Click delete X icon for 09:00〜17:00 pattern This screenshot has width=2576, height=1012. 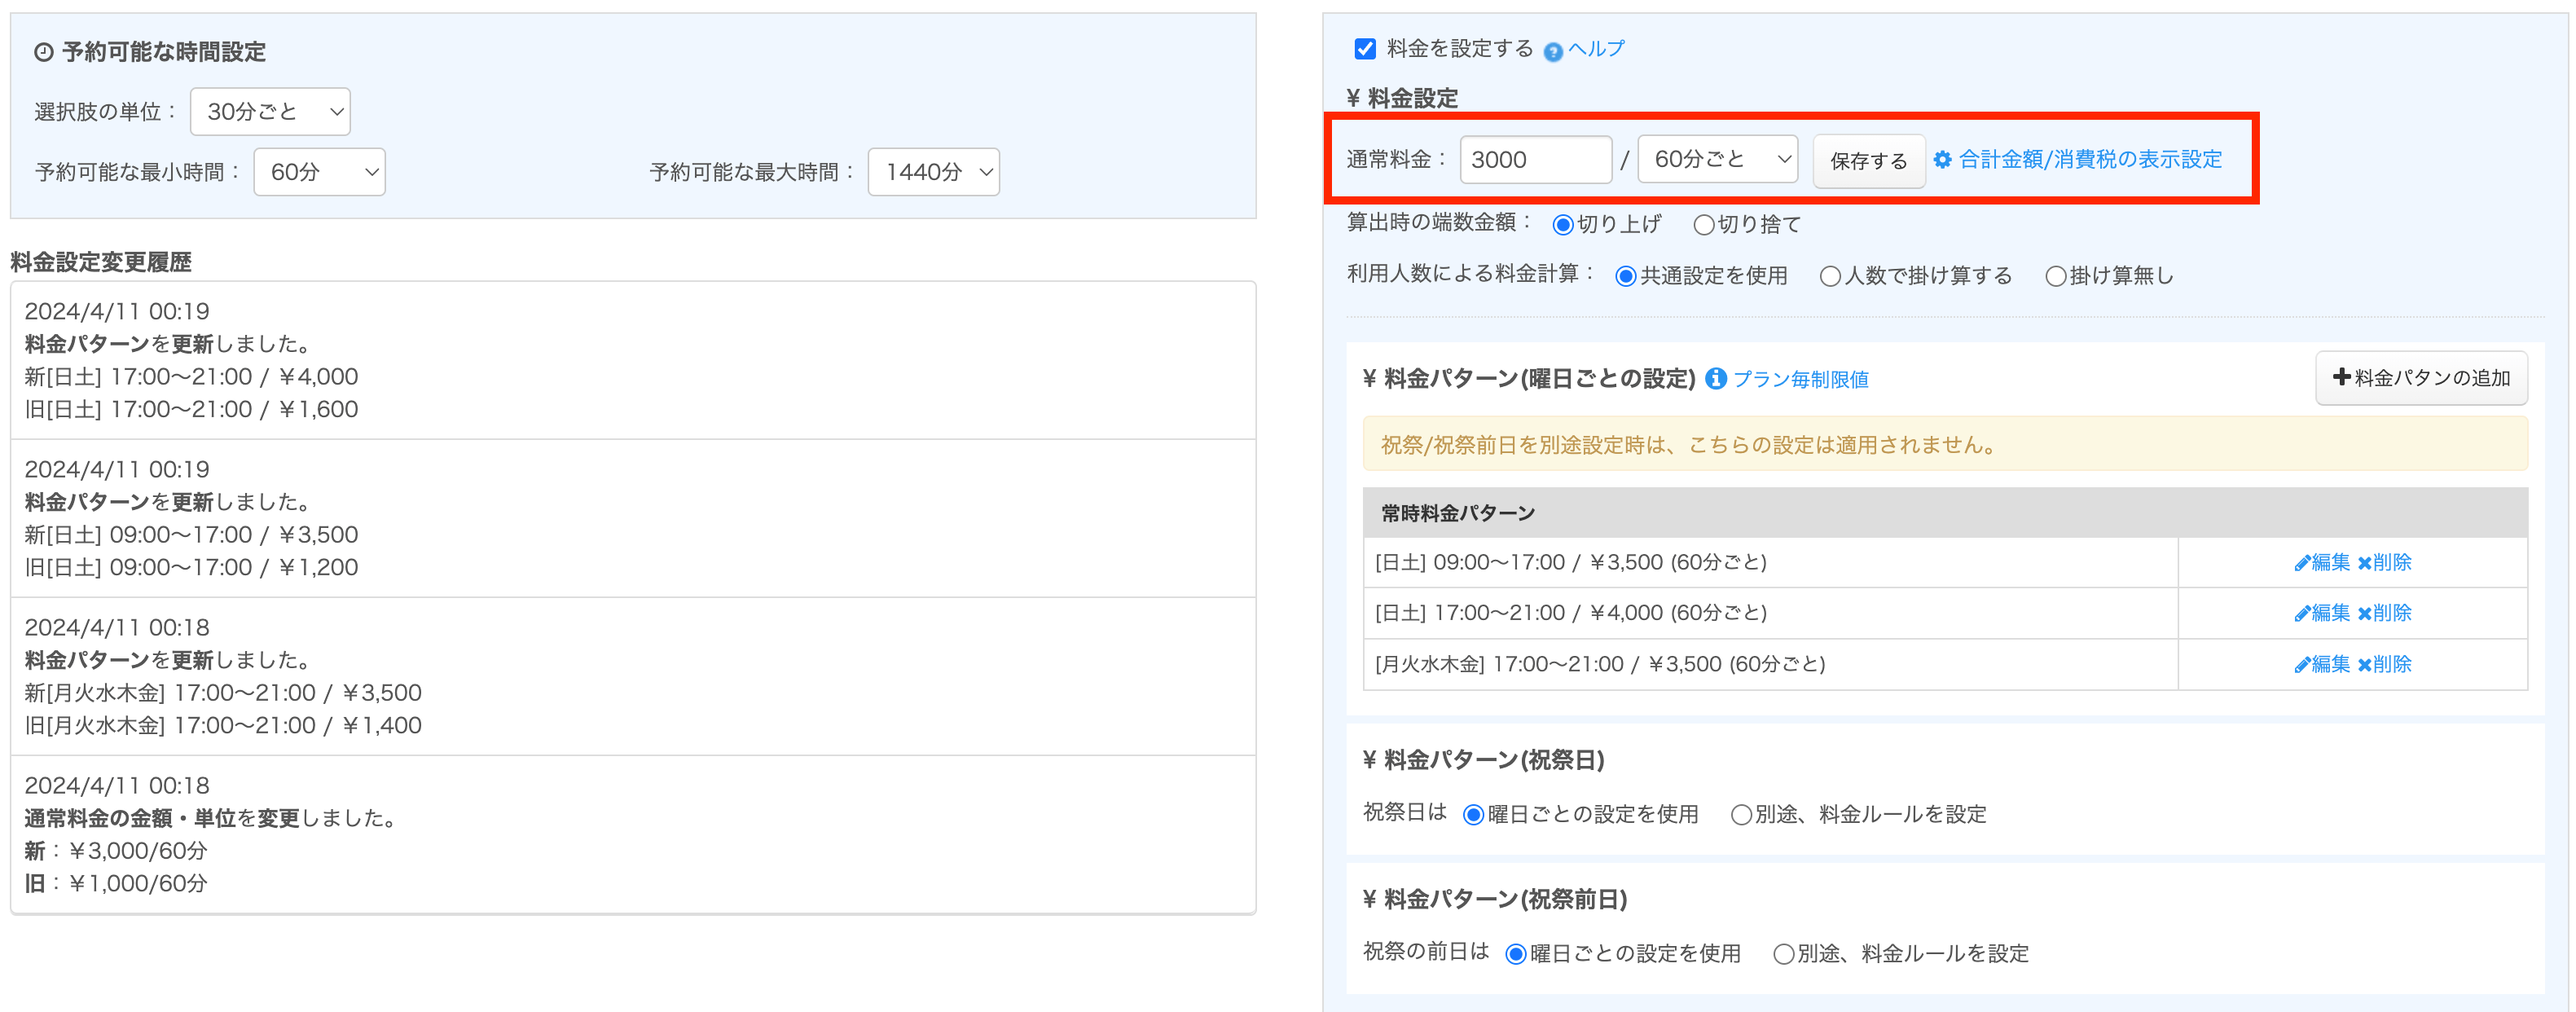2364,564
